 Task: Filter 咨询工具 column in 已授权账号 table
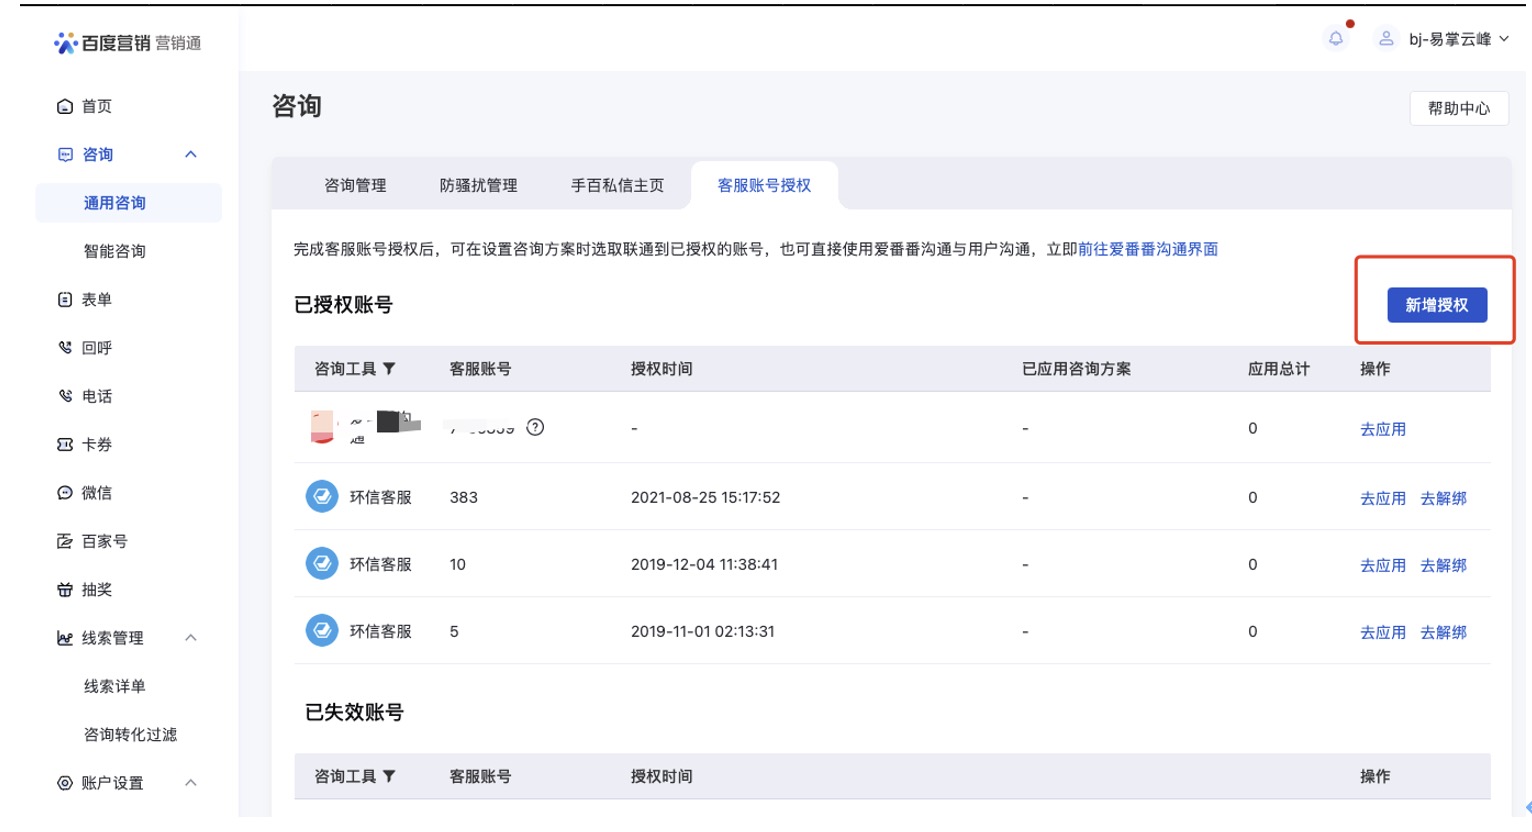pyautogui.click(x=389, y=369)
